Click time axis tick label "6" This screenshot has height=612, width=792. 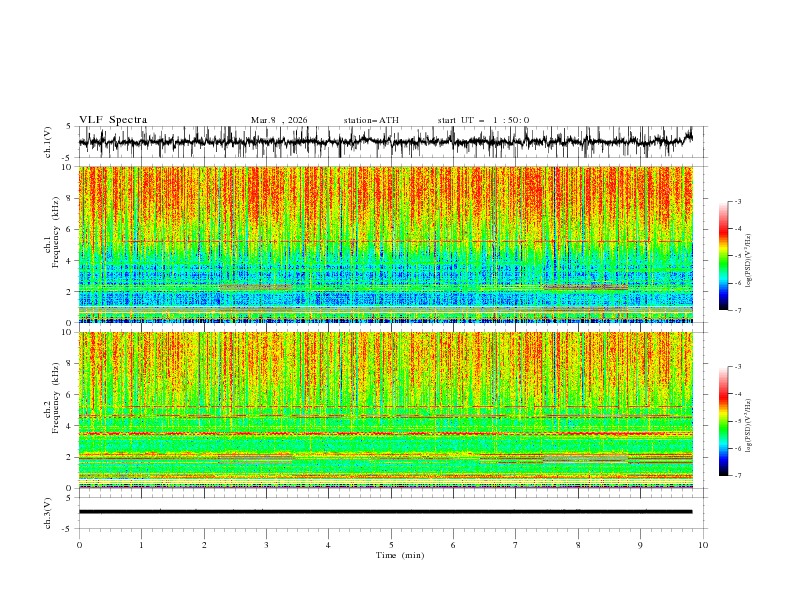point(453,545)
